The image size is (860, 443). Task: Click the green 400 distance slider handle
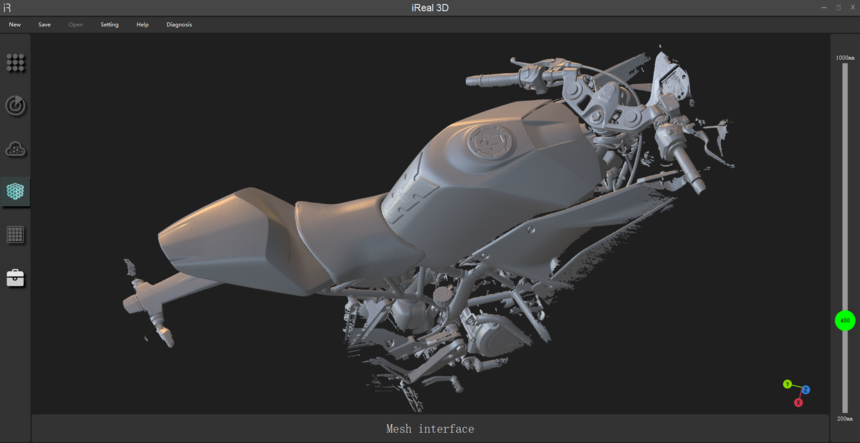coord(845,320)
